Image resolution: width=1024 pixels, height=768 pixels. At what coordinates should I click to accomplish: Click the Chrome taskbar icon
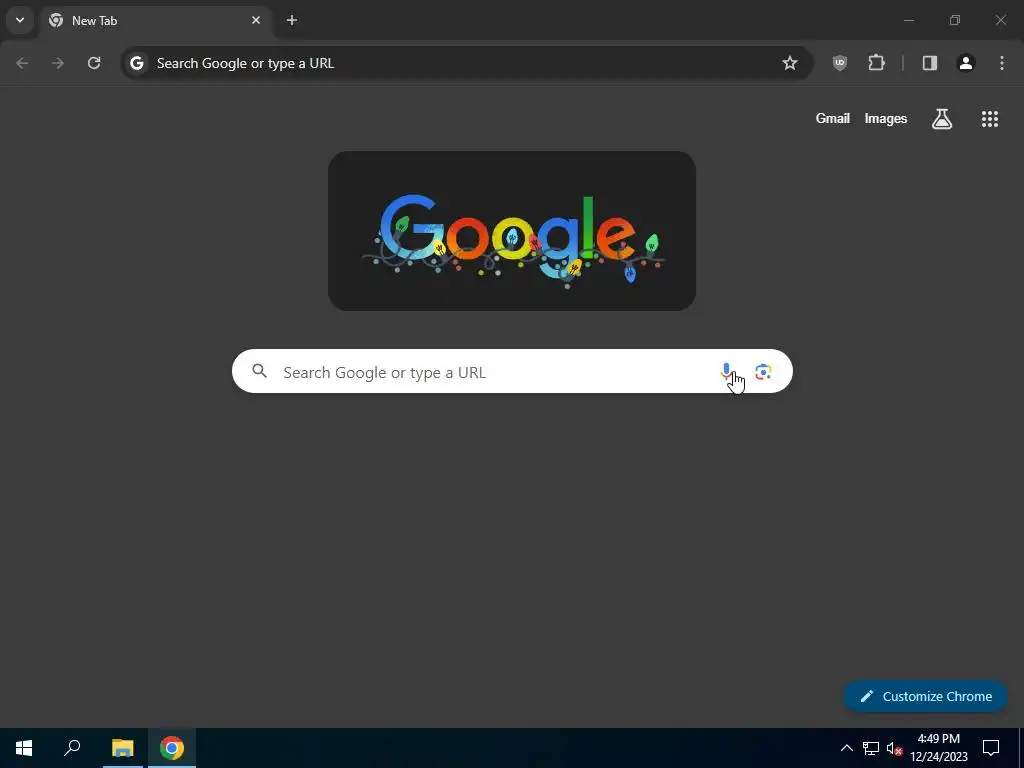(x=172, y=748)
